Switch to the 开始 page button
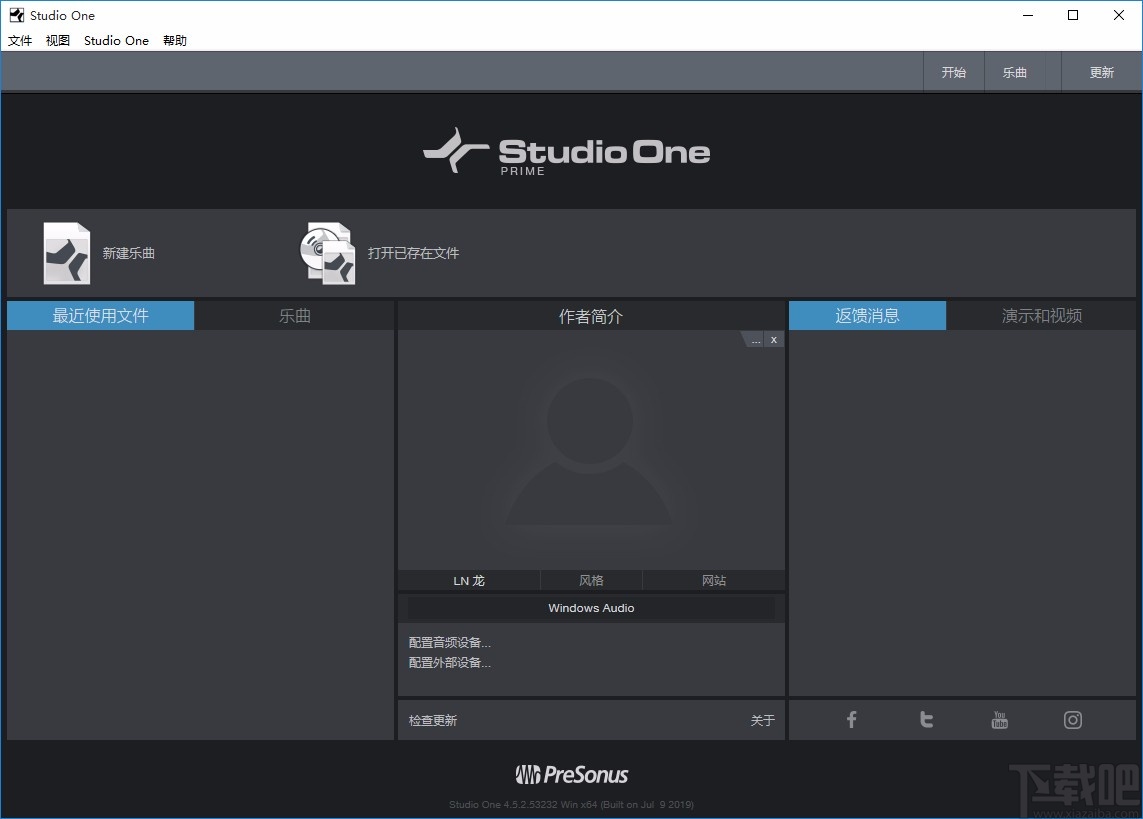 pyautogui.click(x=953, y=72)
